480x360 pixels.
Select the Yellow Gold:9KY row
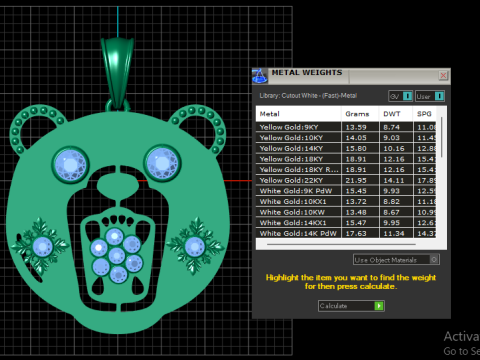tap(346, 127)
